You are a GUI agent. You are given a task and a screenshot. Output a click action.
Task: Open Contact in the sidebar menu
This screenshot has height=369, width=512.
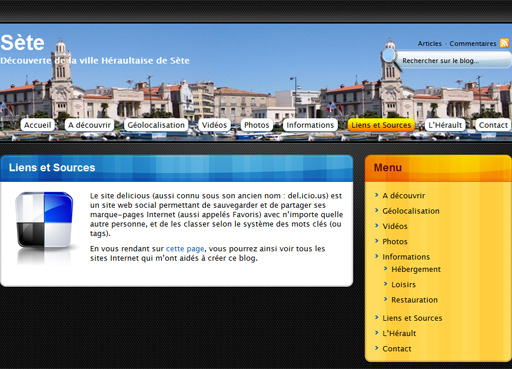coord(397,349)
